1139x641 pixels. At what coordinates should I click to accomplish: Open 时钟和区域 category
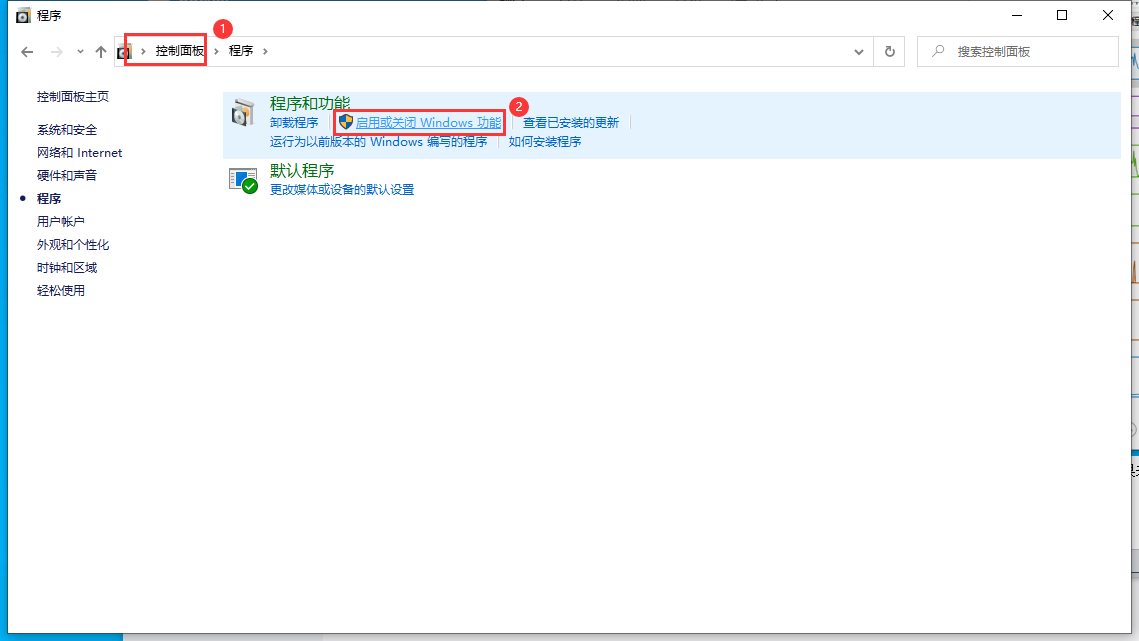pos(67,267)
